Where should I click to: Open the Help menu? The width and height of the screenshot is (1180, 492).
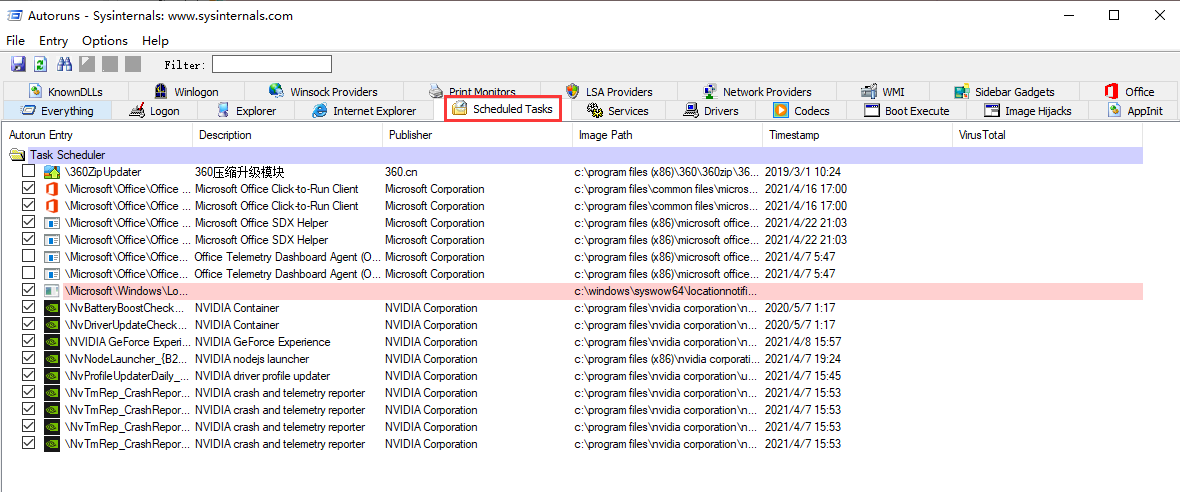[155, 41]
